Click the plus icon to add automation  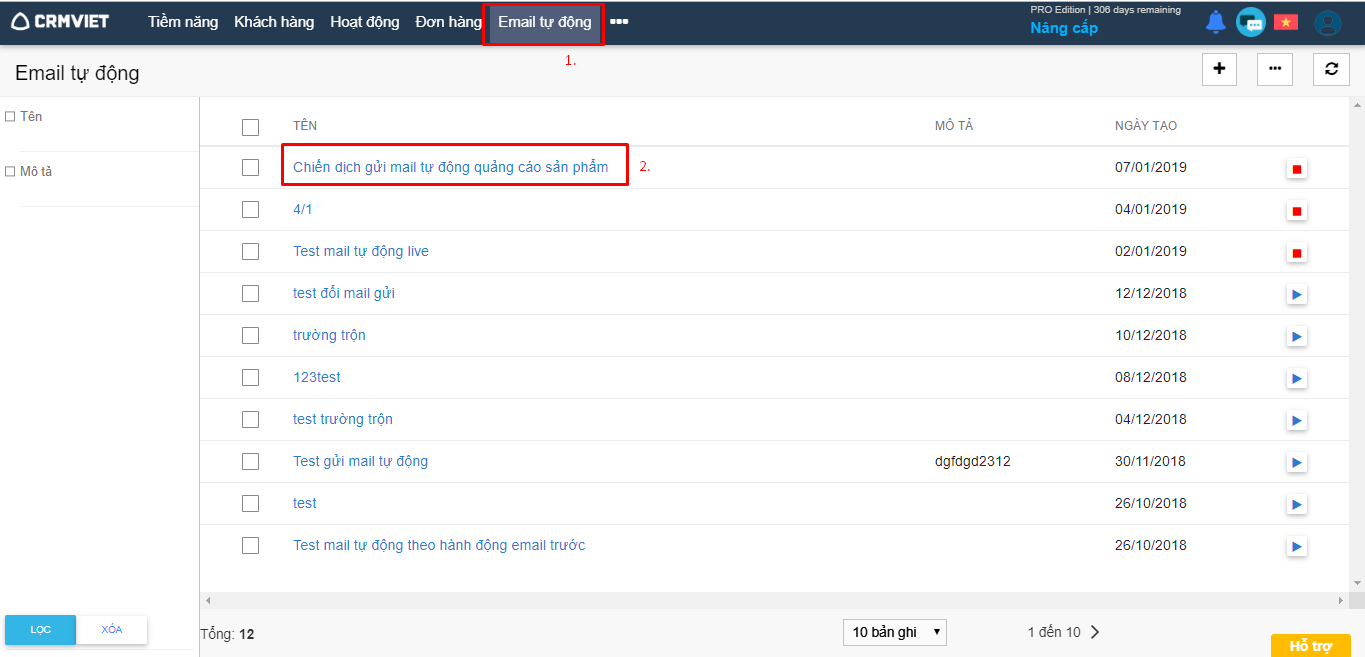tap(1219, 69)
